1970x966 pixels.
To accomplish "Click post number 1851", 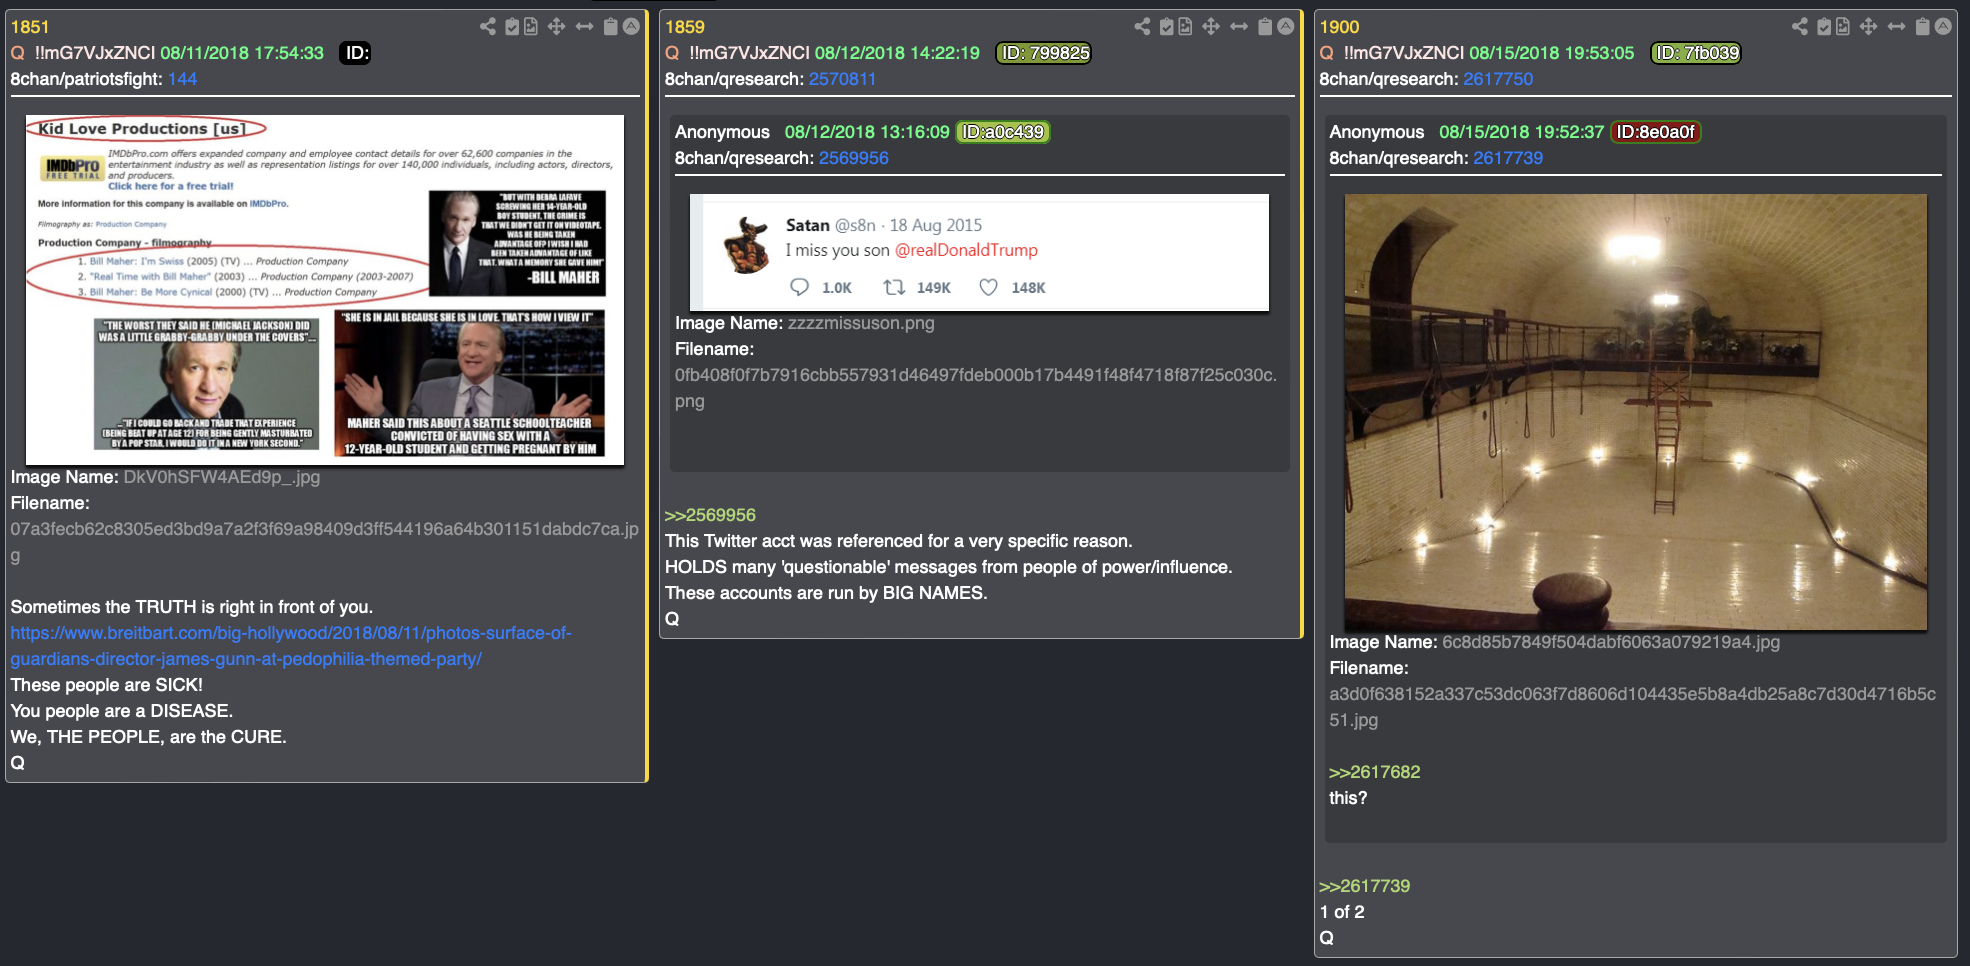I will coord(30,27).
